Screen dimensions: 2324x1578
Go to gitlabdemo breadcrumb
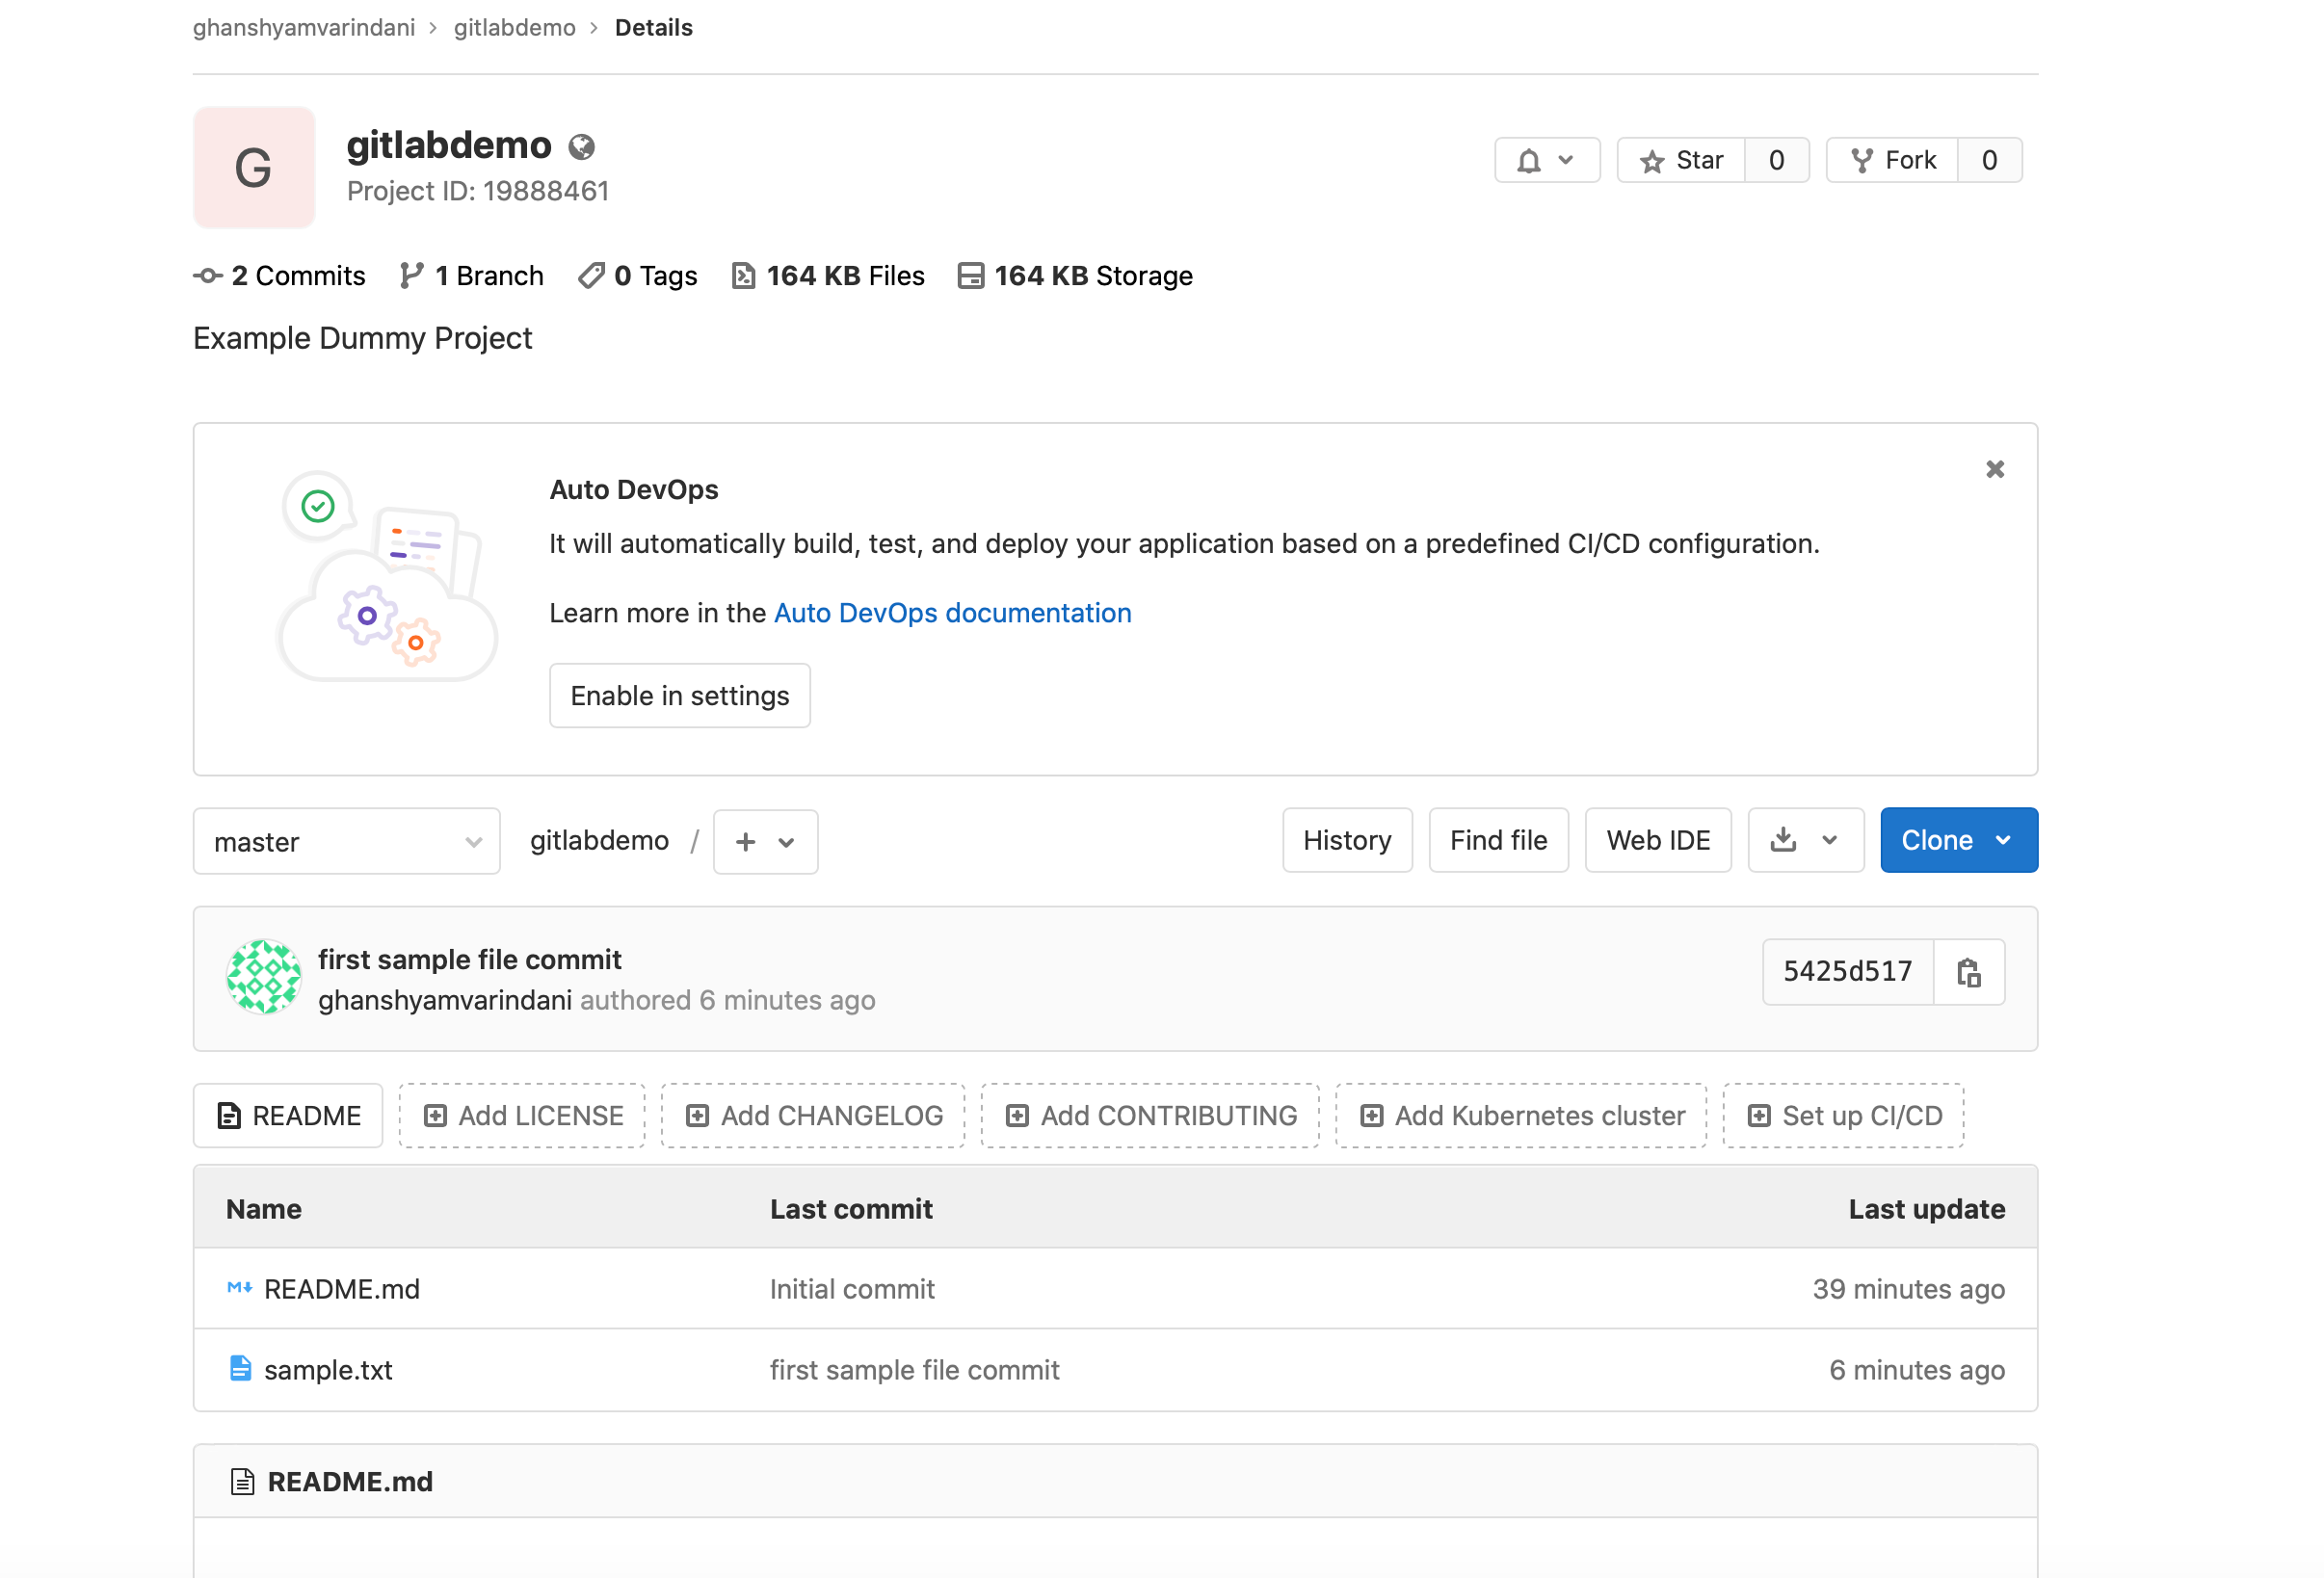pyautogui.click(x=515, y=27)
